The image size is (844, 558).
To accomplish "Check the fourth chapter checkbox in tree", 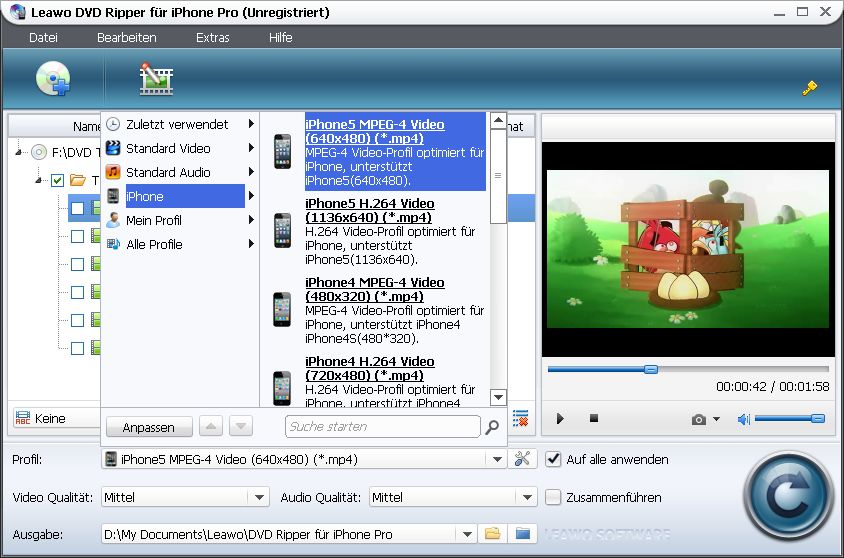I will coord(78,292).
